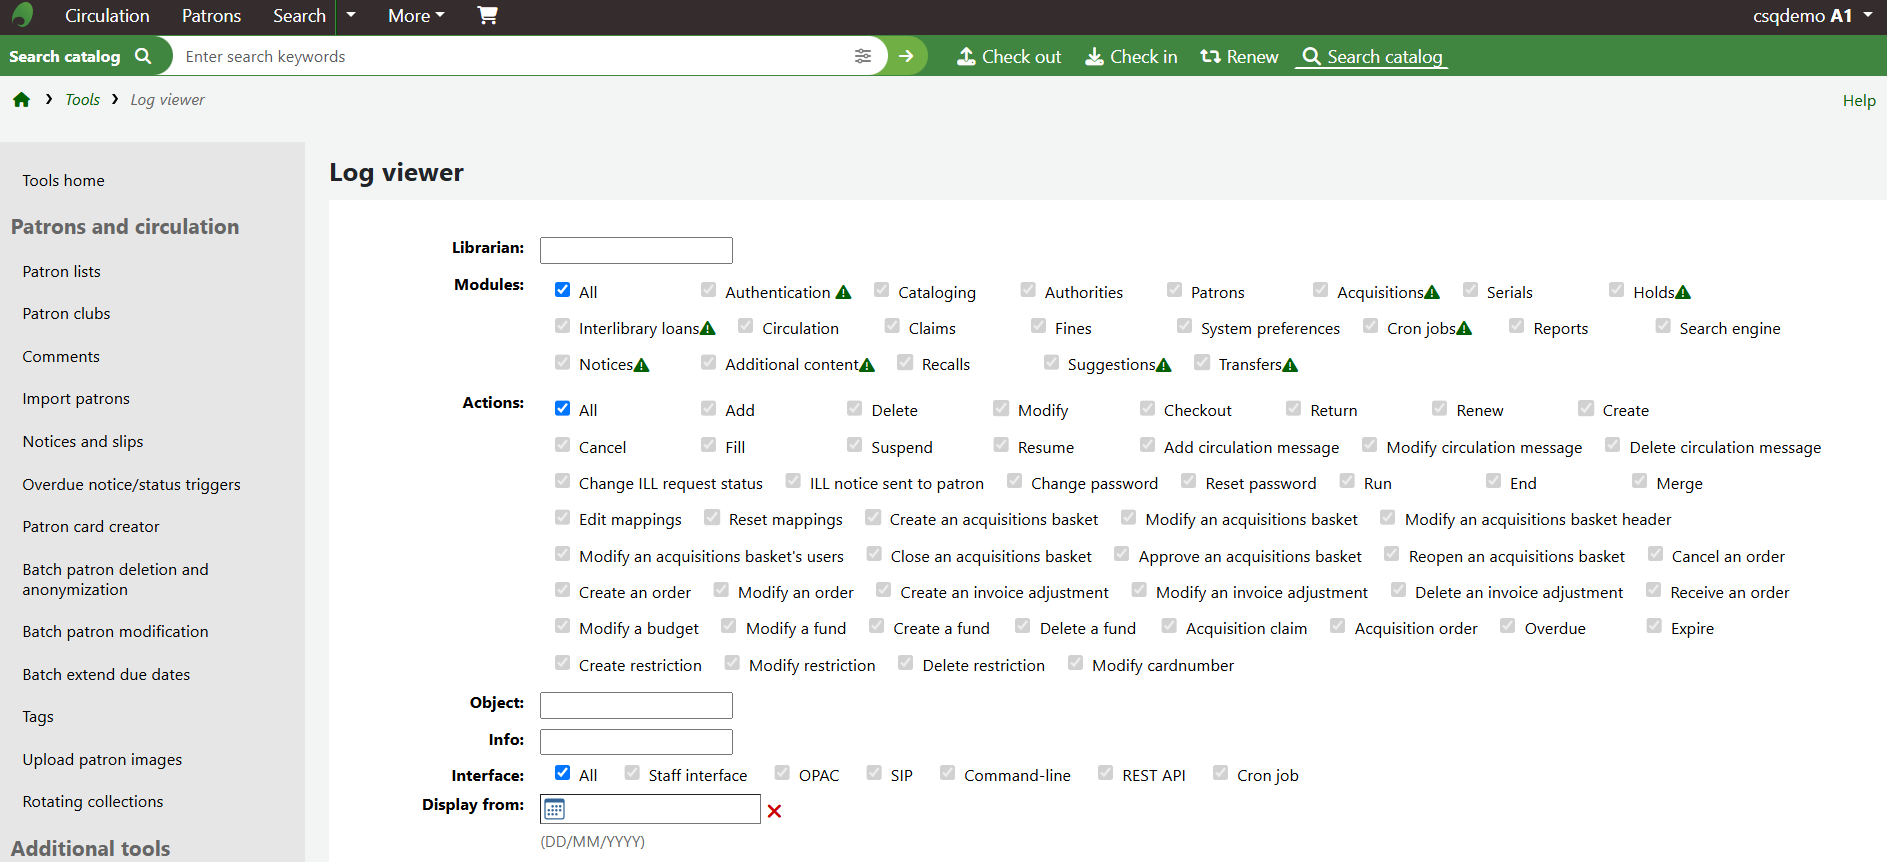This screenshot has height=862, width=1887.
Task: Tick the Modify cardnumber checkbox
Action: (x=1076, y=663)
